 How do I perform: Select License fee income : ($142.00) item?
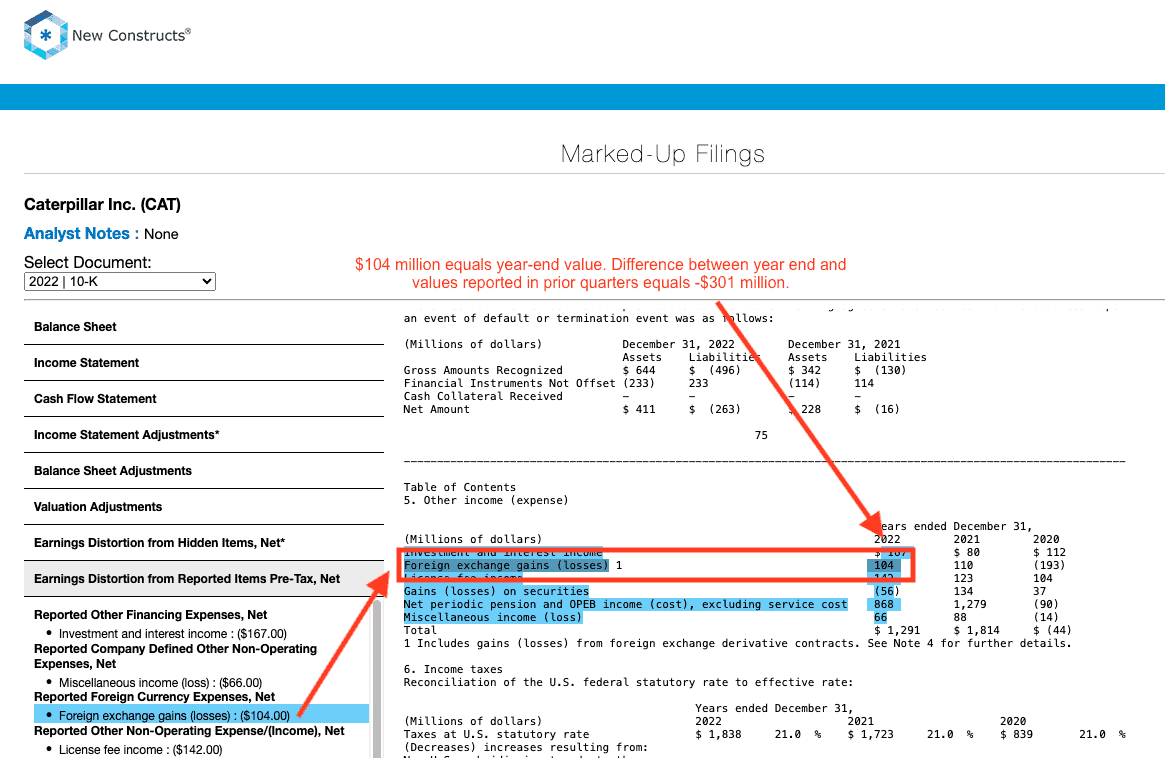(x=140, y=749)
